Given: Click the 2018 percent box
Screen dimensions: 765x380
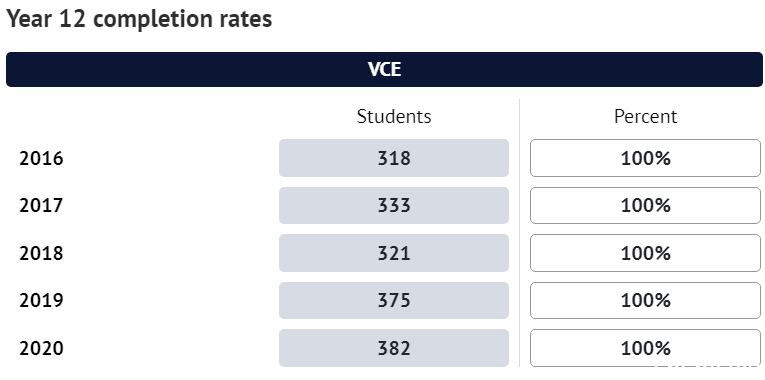Looking at the screenshot, I should click(x=645, y=253).
